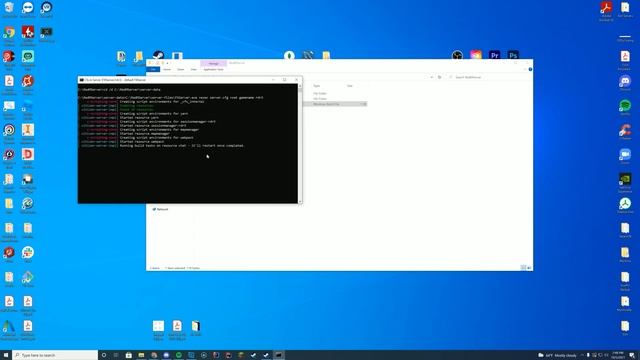Open the Windows Start menu
Screen dimensions: 640x360
6,355
